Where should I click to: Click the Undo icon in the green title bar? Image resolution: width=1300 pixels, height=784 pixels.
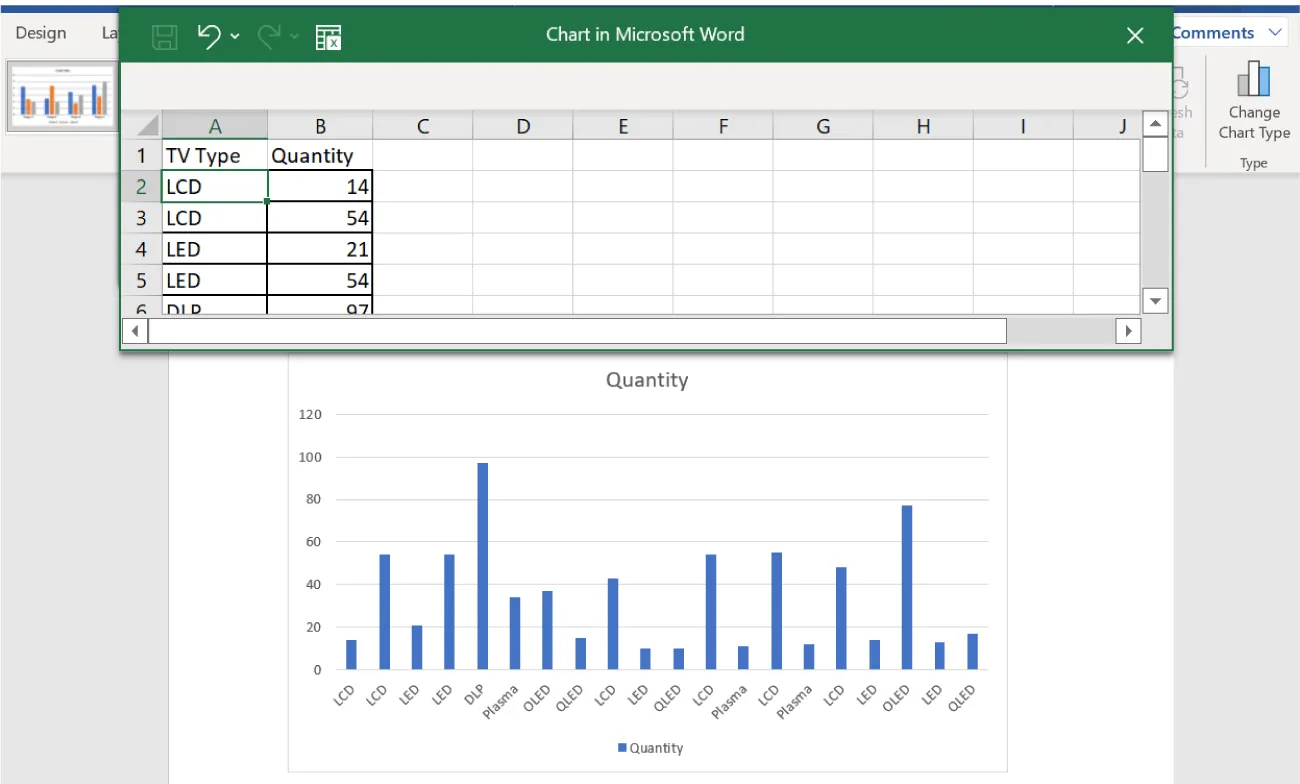tap(212, 36)
